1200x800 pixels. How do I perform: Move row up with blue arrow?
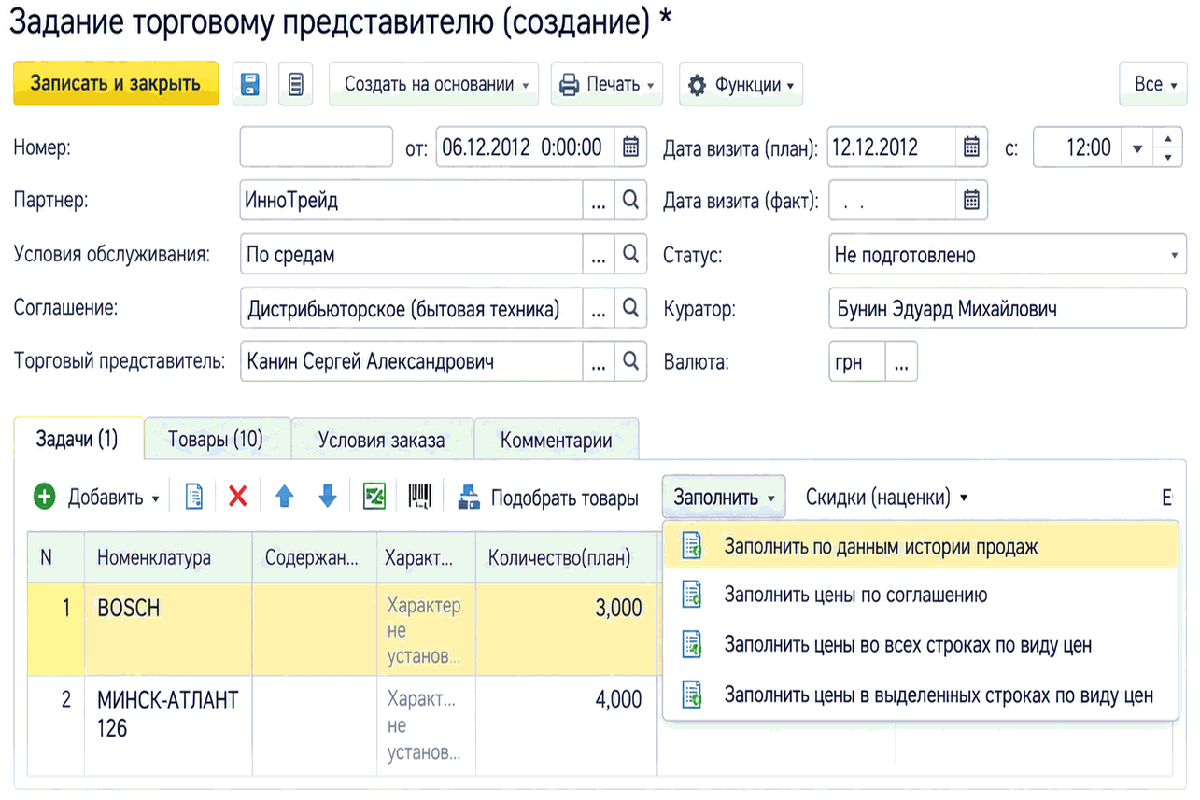[284, 496]
